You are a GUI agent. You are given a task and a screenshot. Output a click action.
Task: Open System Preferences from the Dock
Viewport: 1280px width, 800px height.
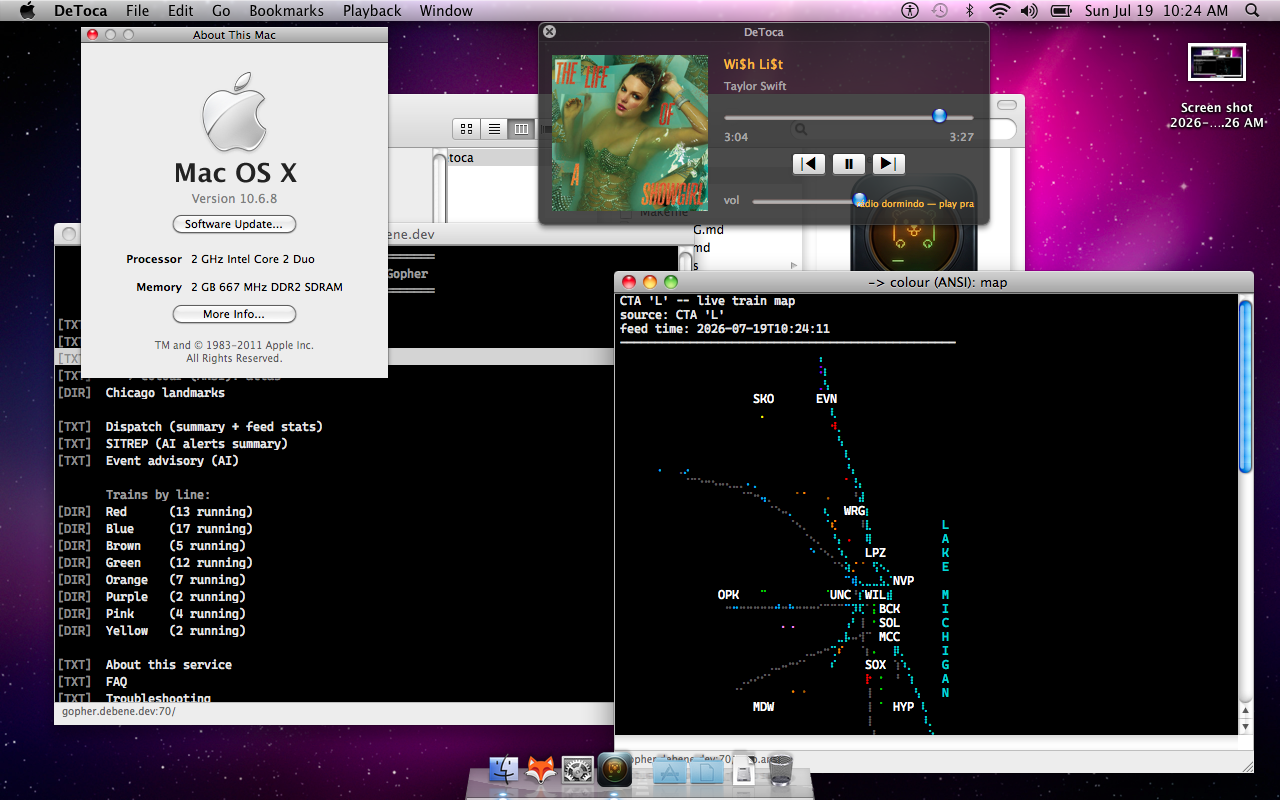[x=578, y=770]
